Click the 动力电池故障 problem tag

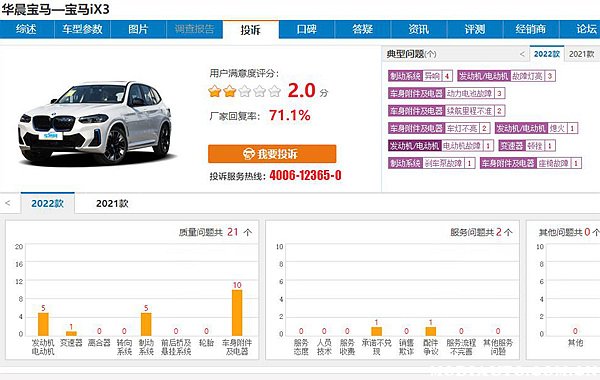pos(447,93)
